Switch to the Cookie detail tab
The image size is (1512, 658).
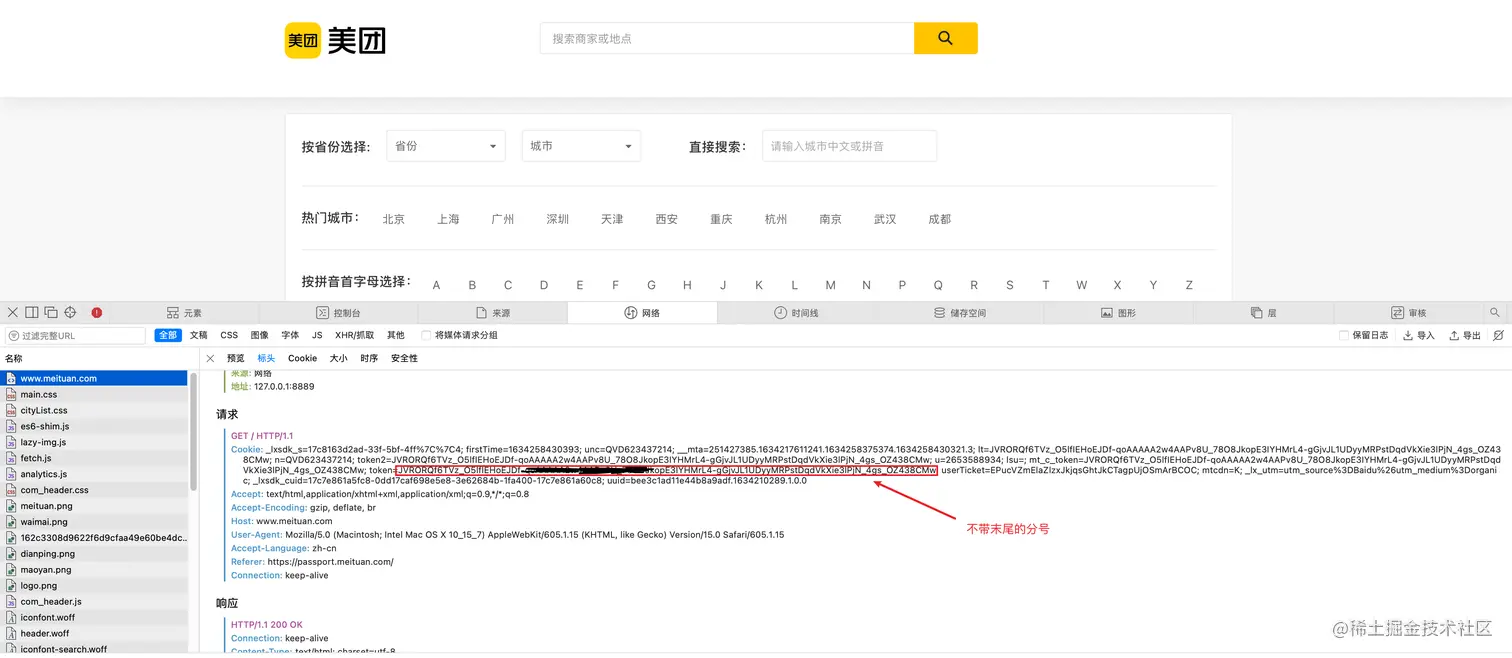pos(302,358)
